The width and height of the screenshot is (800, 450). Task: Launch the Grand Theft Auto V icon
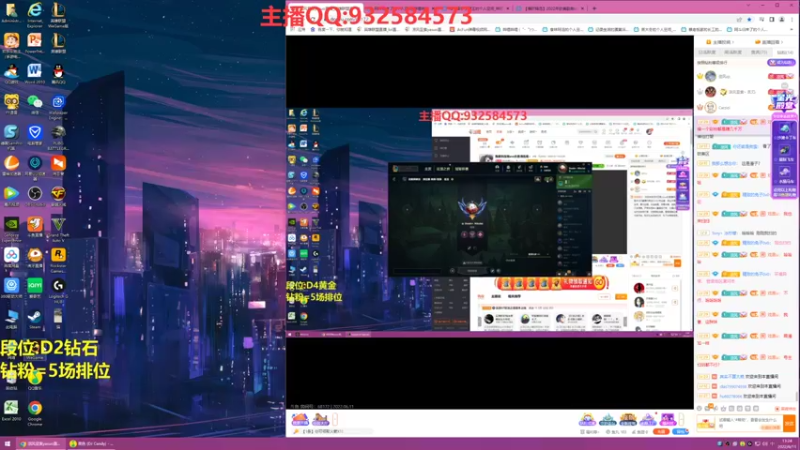click(x=58, y=229)
